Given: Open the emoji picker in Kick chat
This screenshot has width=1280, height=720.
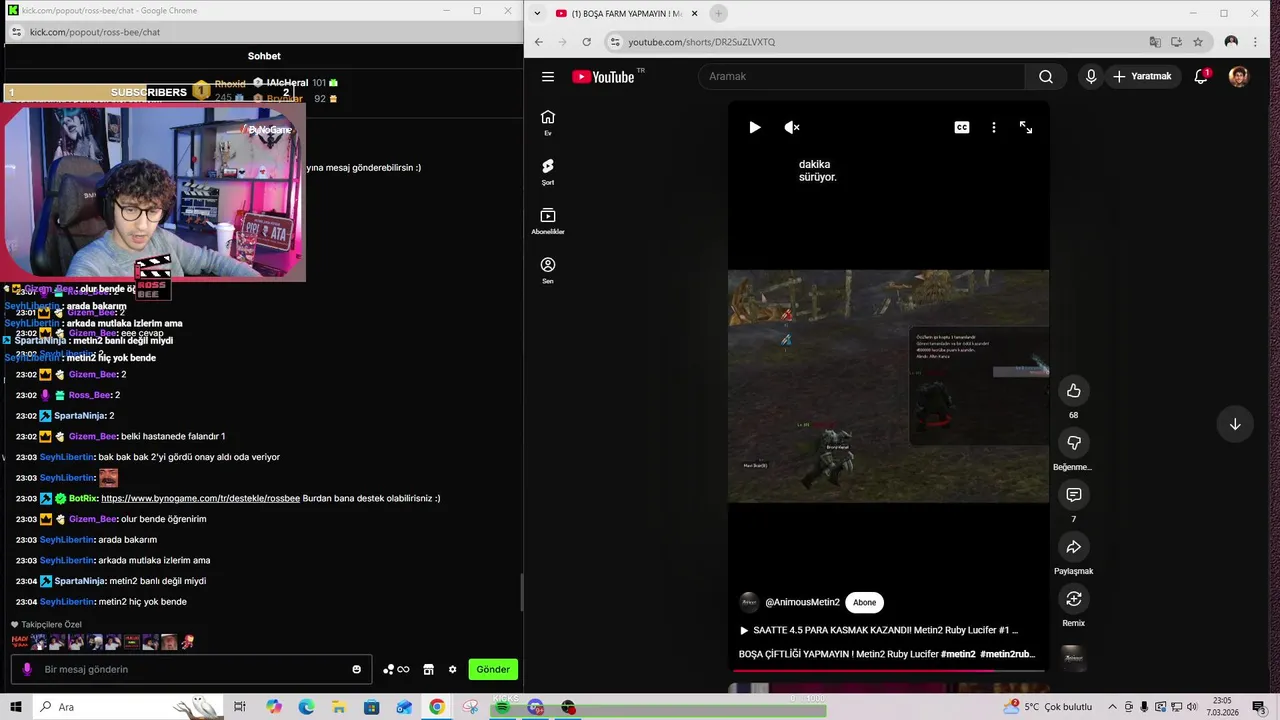Looking at the screenshot, I should click(356, 669).
